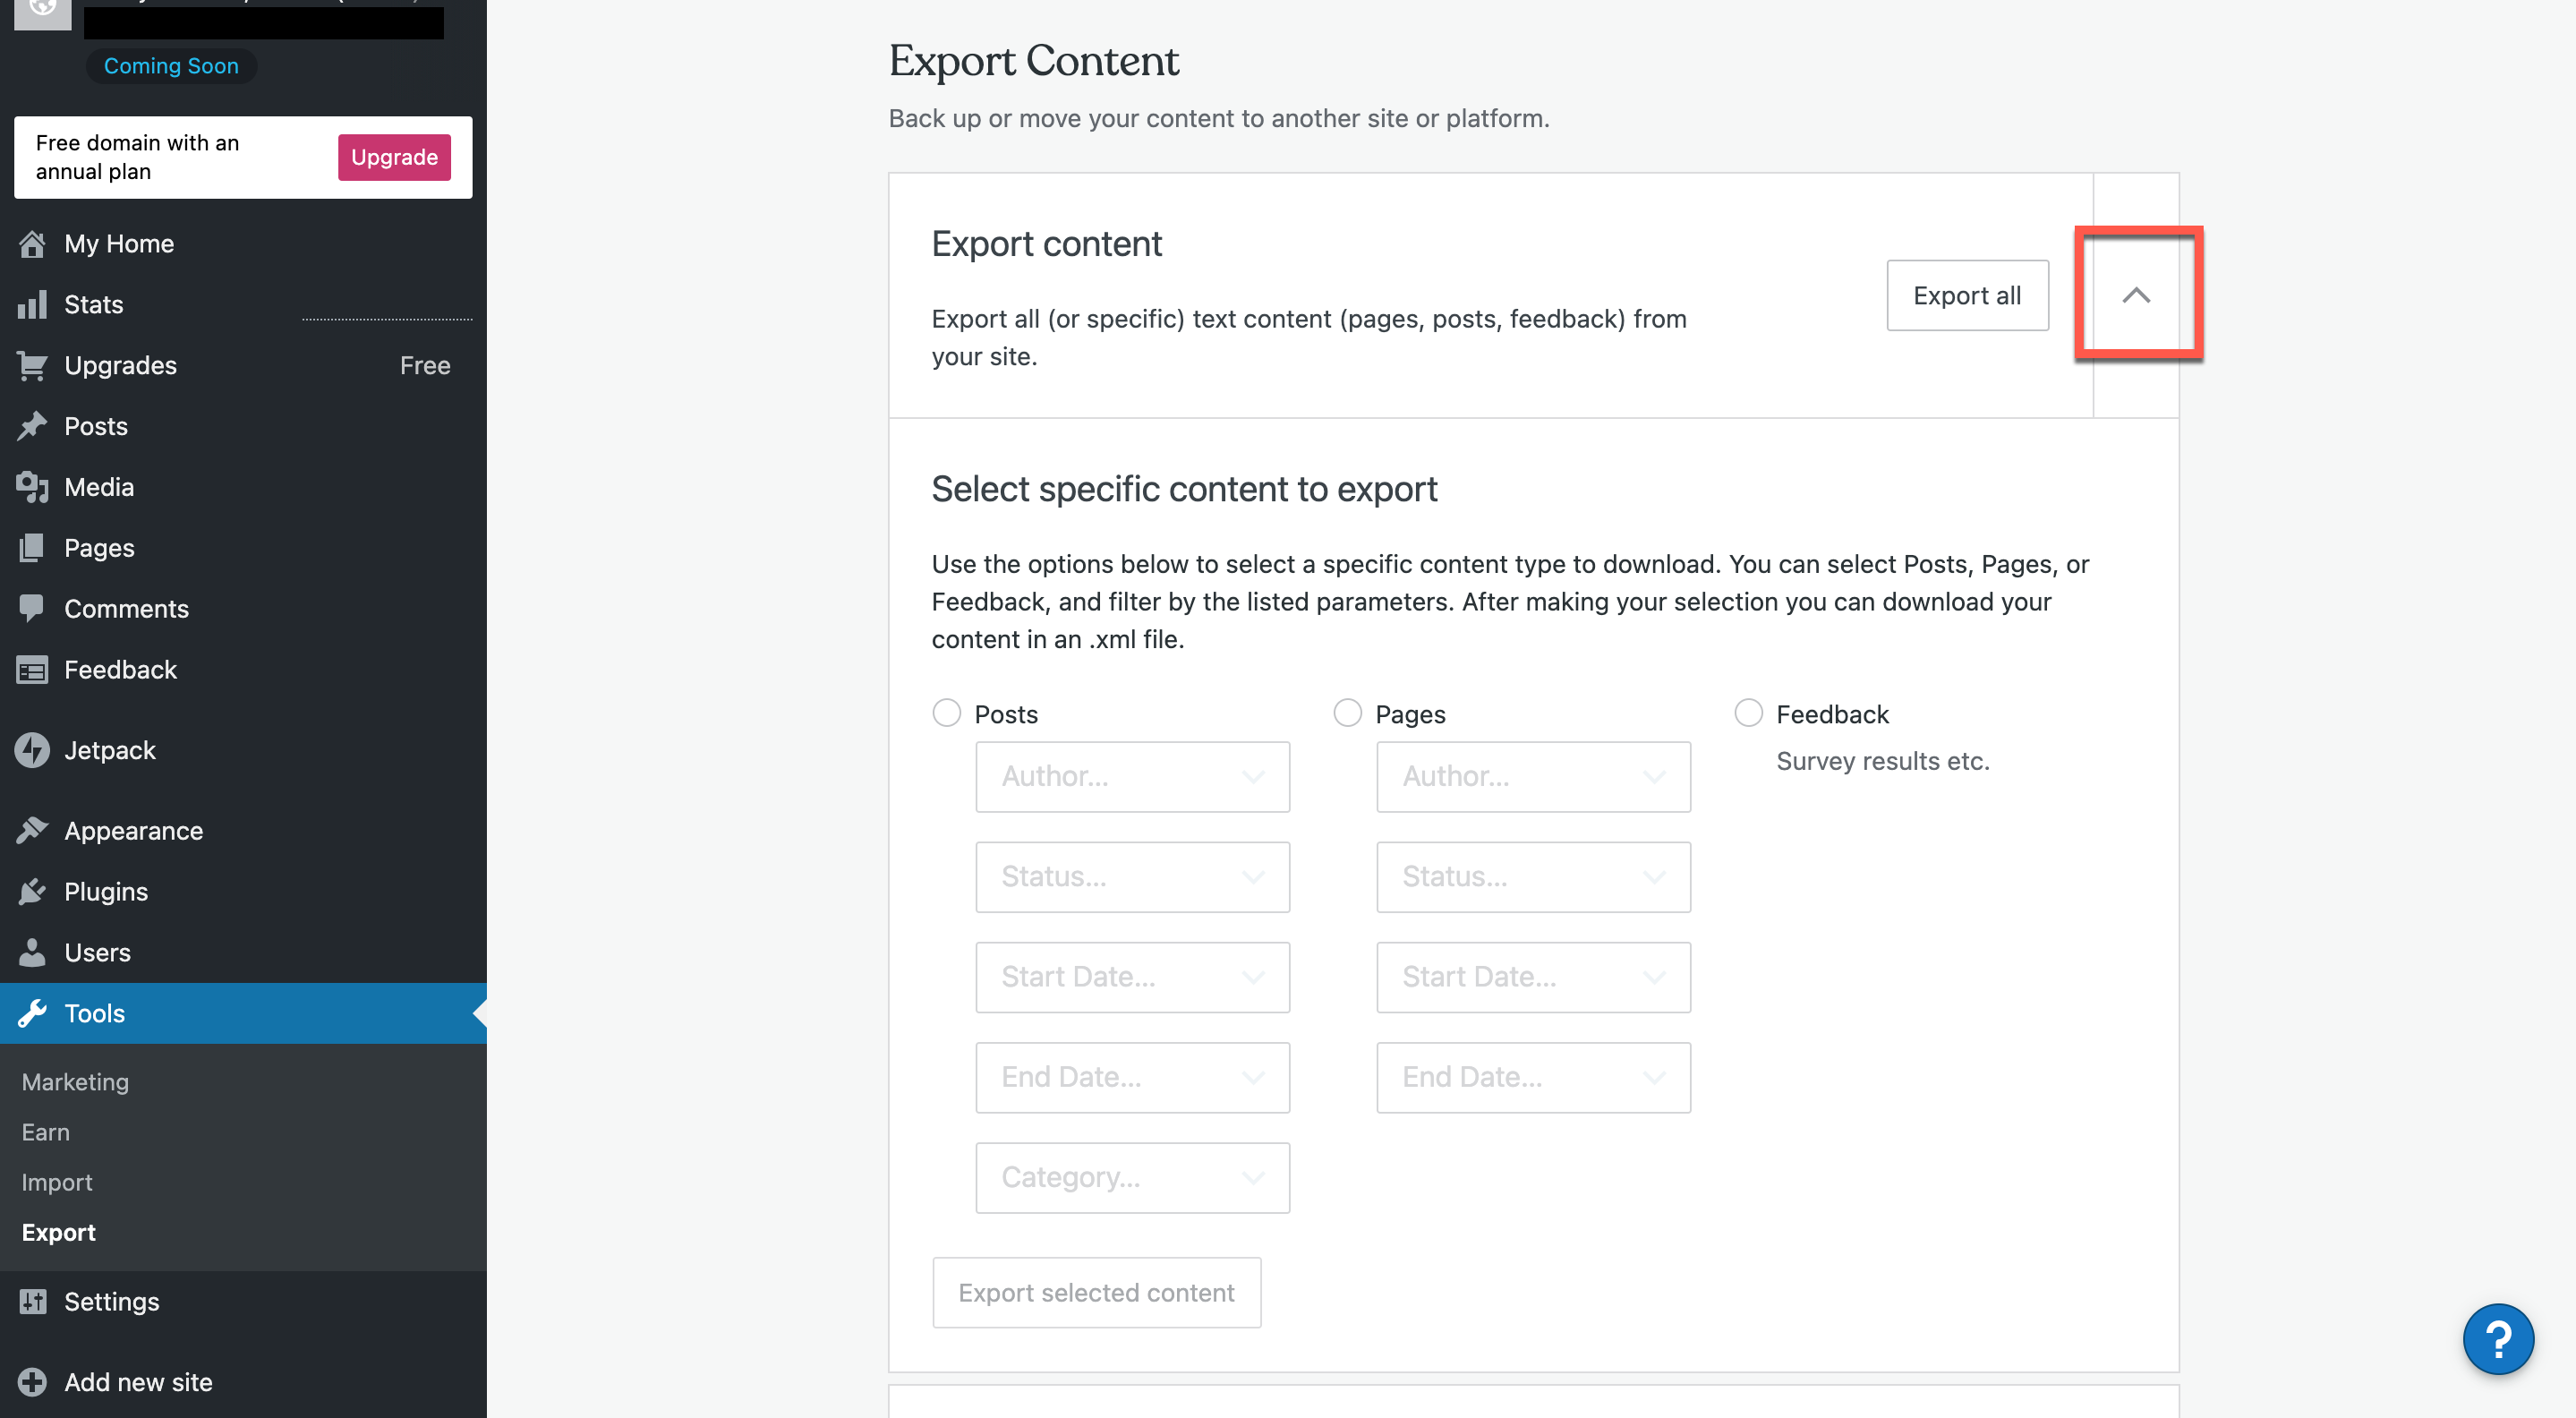Go to Marketing under Tools

pyautogui.click(x=75, y=1083)
